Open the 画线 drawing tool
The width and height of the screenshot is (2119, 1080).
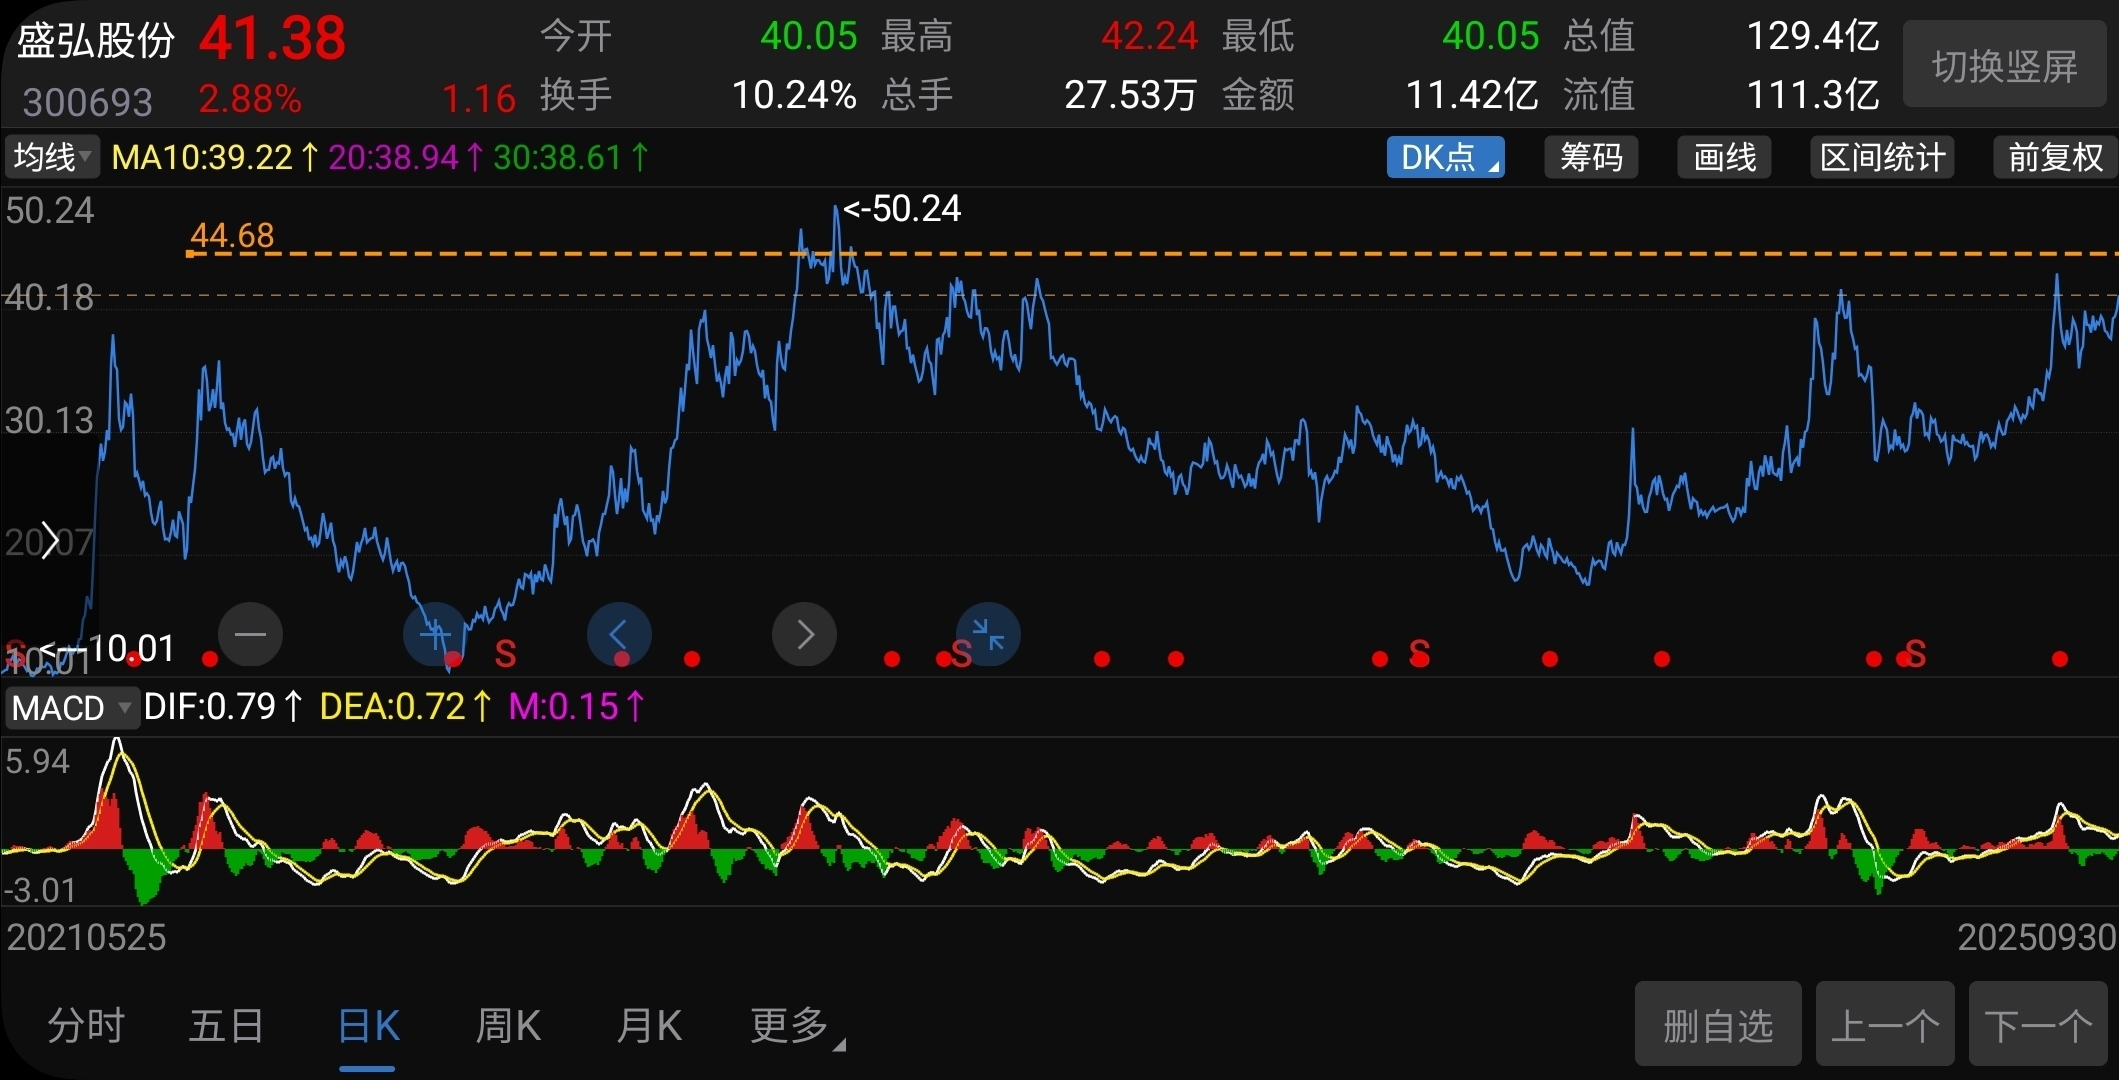pyautogui.click(x=1724, y=158)
